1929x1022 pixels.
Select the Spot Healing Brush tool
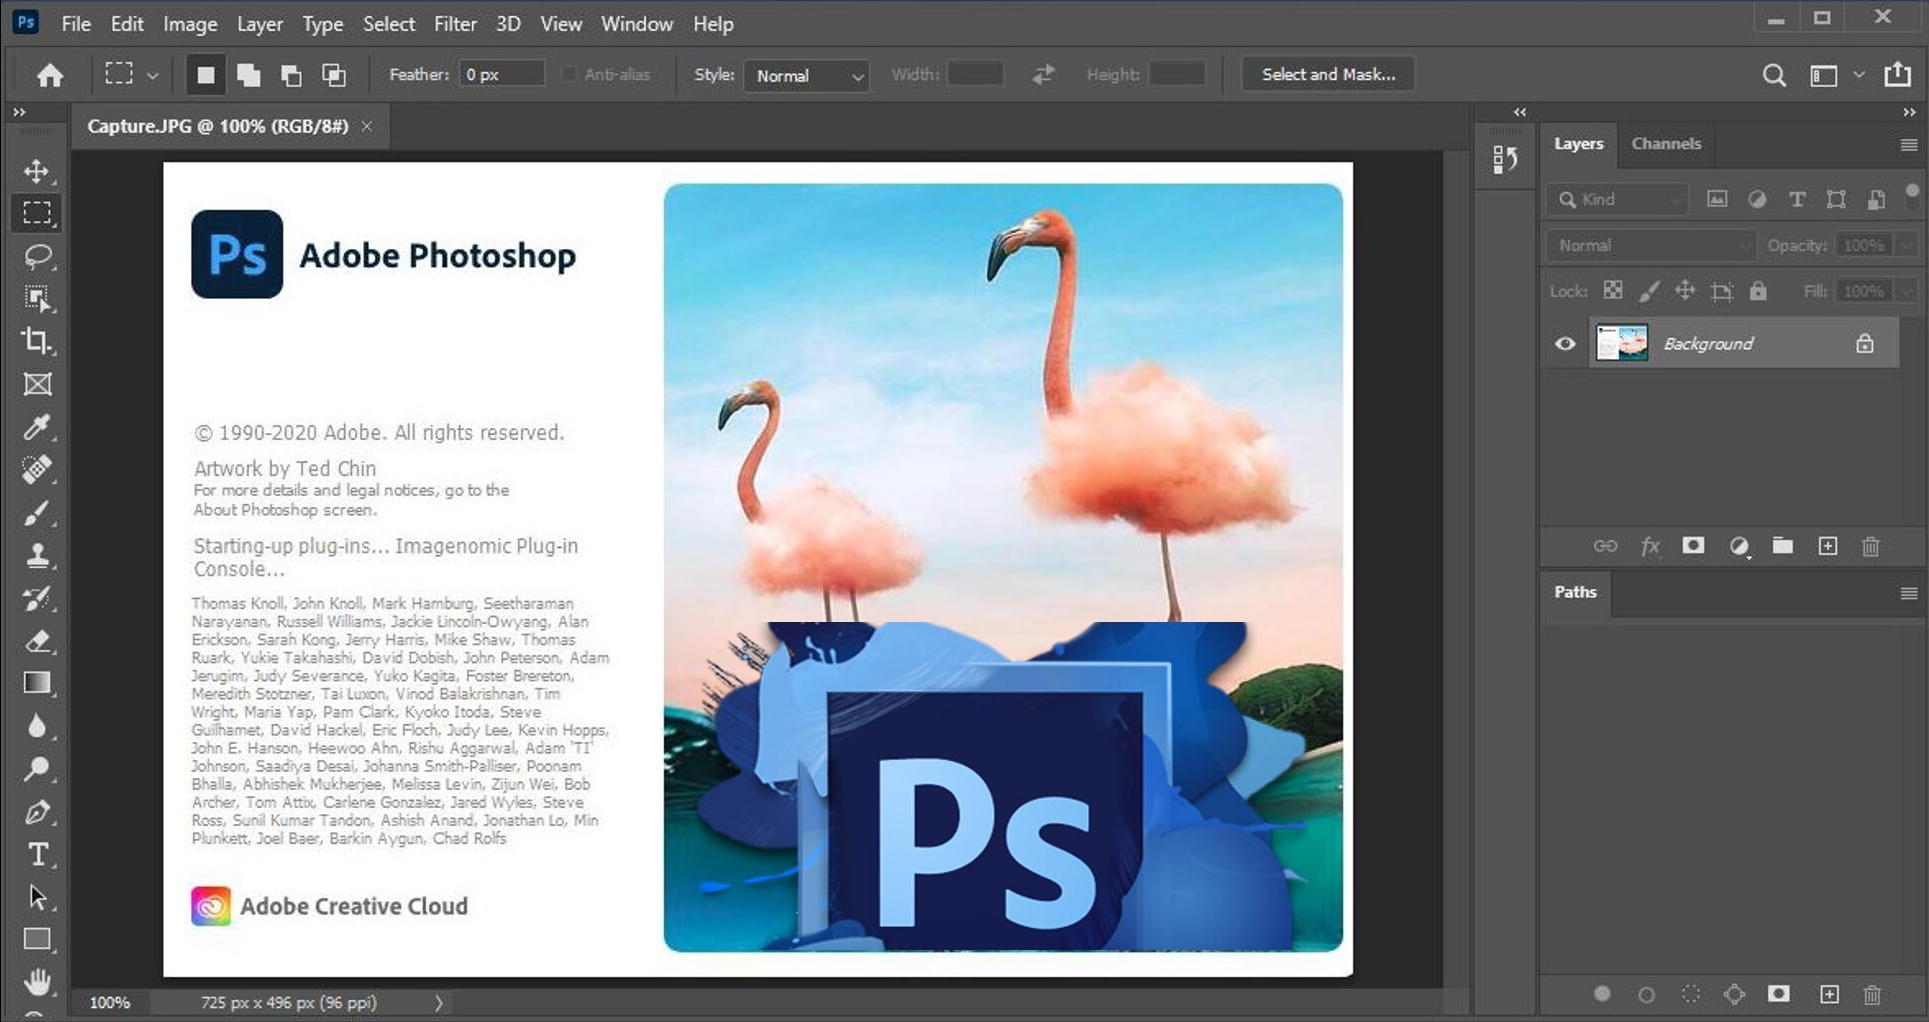(37, 470)
